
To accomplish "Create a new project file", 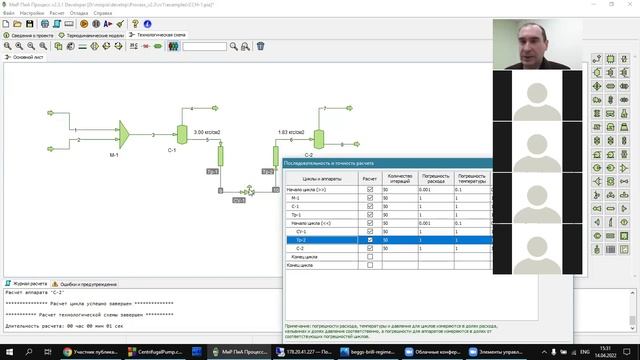I will pos(6,24).
